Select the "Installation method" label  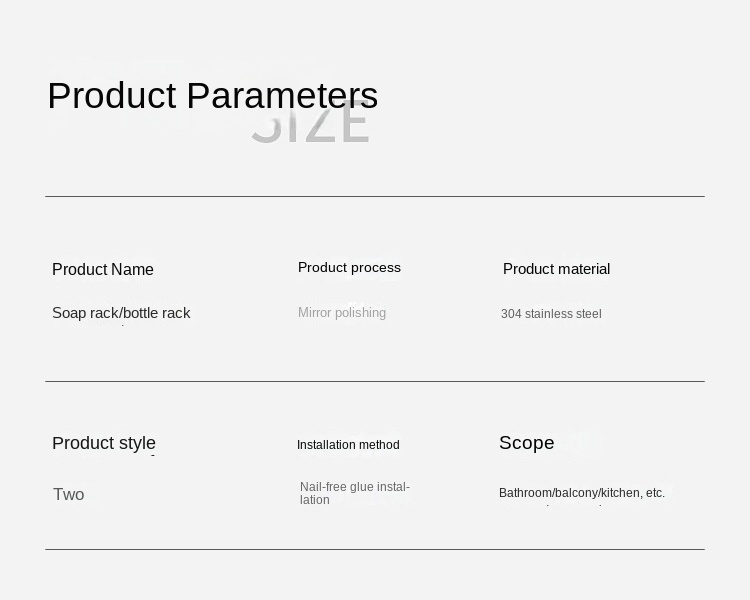pyautogui.click(x=348, y=445)
